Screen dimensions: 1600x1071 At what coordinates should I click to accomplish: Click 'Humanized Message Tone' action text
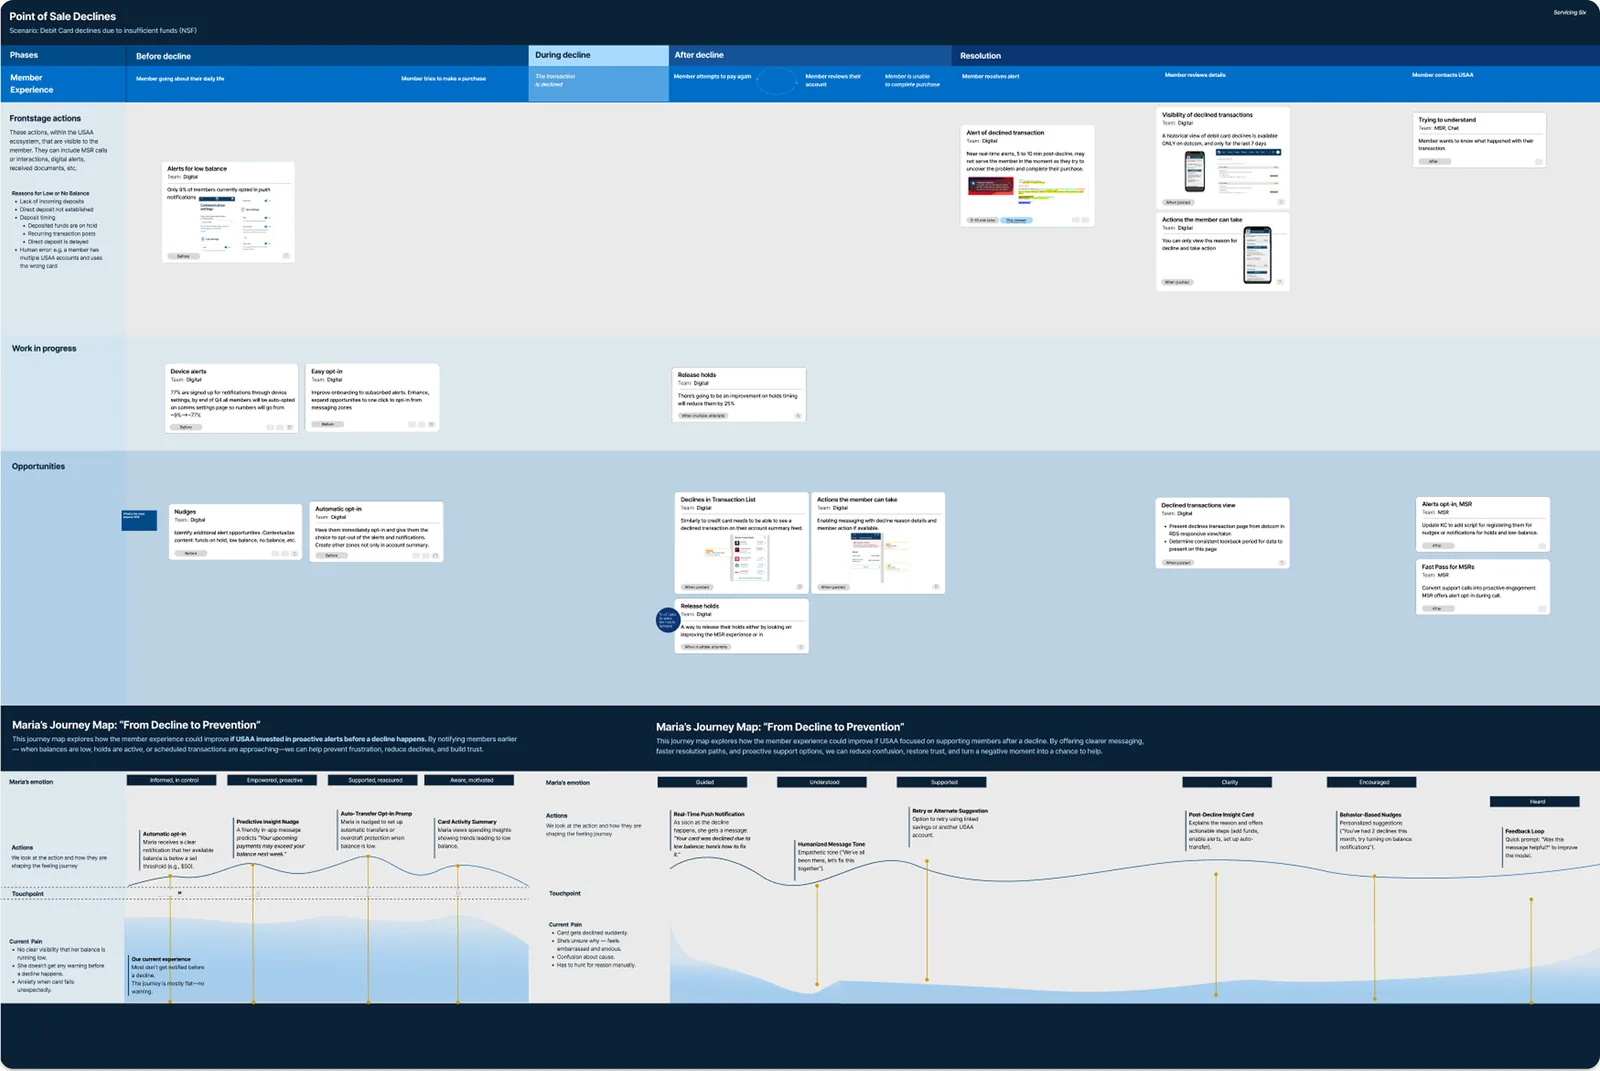tap(832, 845)
